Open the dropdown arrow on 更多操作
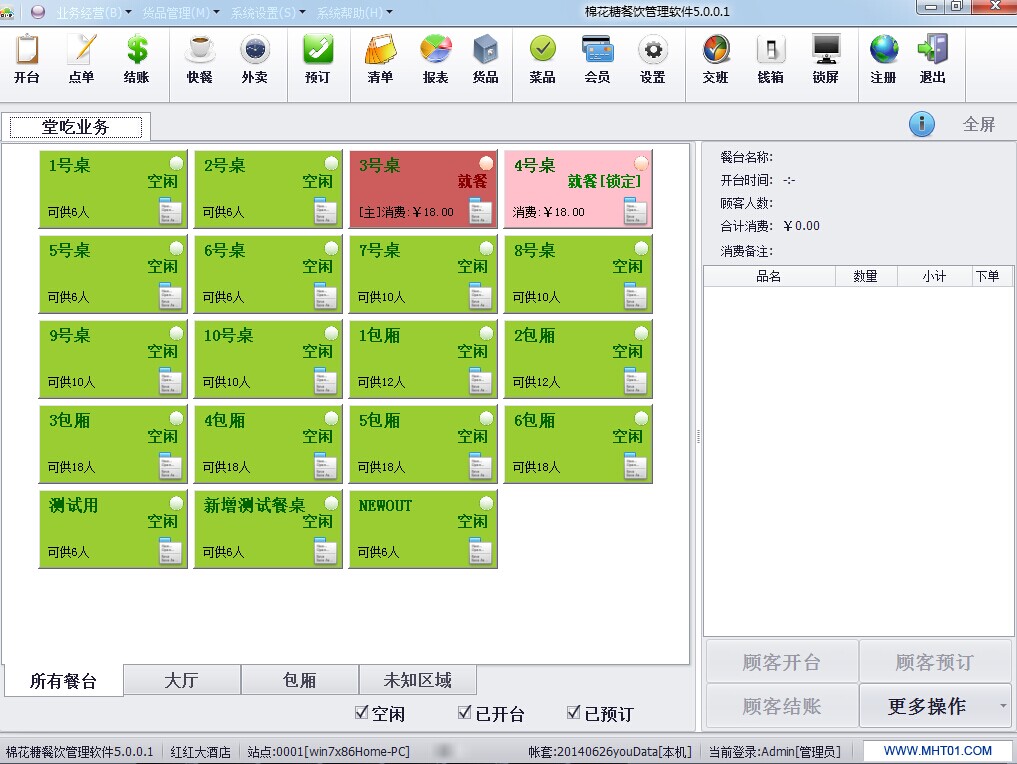1017x764 pixels. click(1003, 706)
